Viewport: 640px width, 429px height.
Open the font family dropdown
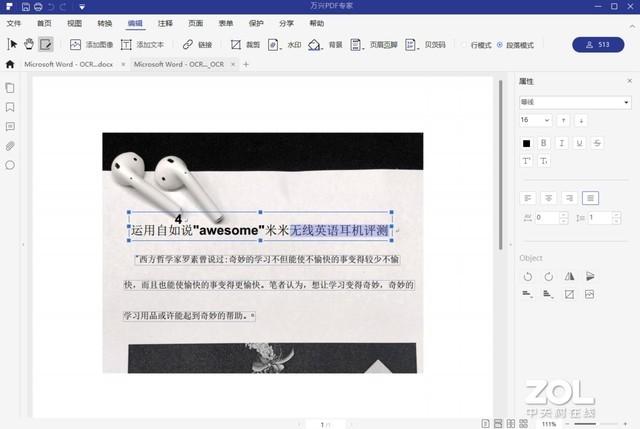point(575,102)
